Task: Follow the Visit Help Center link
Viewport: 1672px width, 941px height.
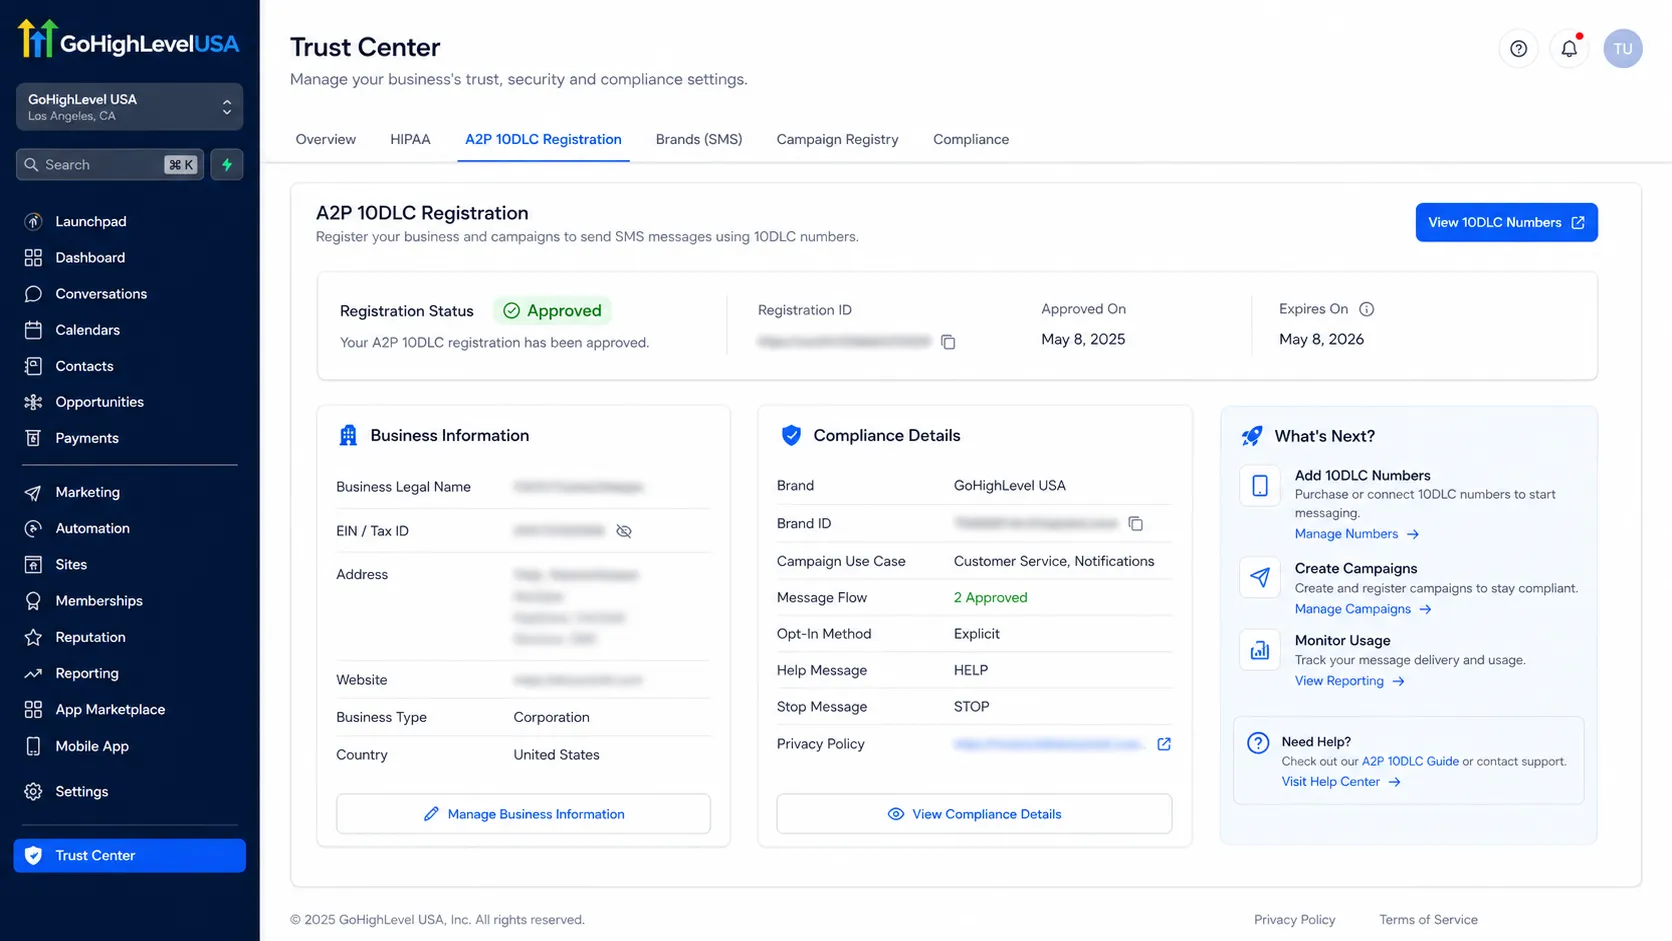Action: 1341,782
